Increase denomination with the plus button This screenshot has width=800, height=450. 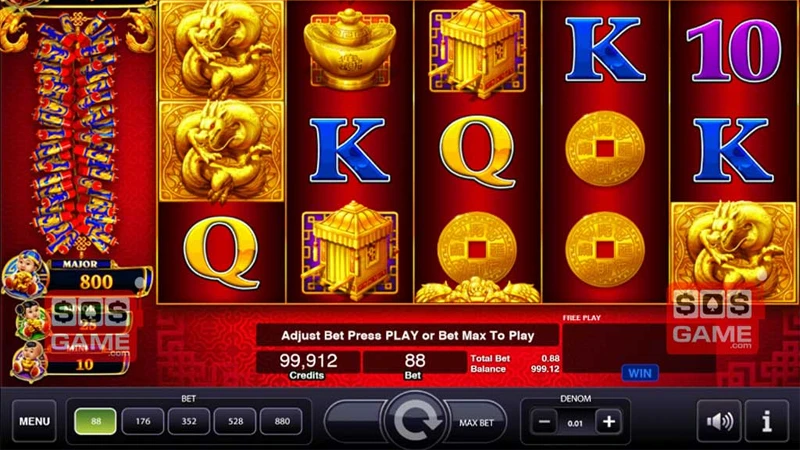pyautogui.click(x=608, y=422)
